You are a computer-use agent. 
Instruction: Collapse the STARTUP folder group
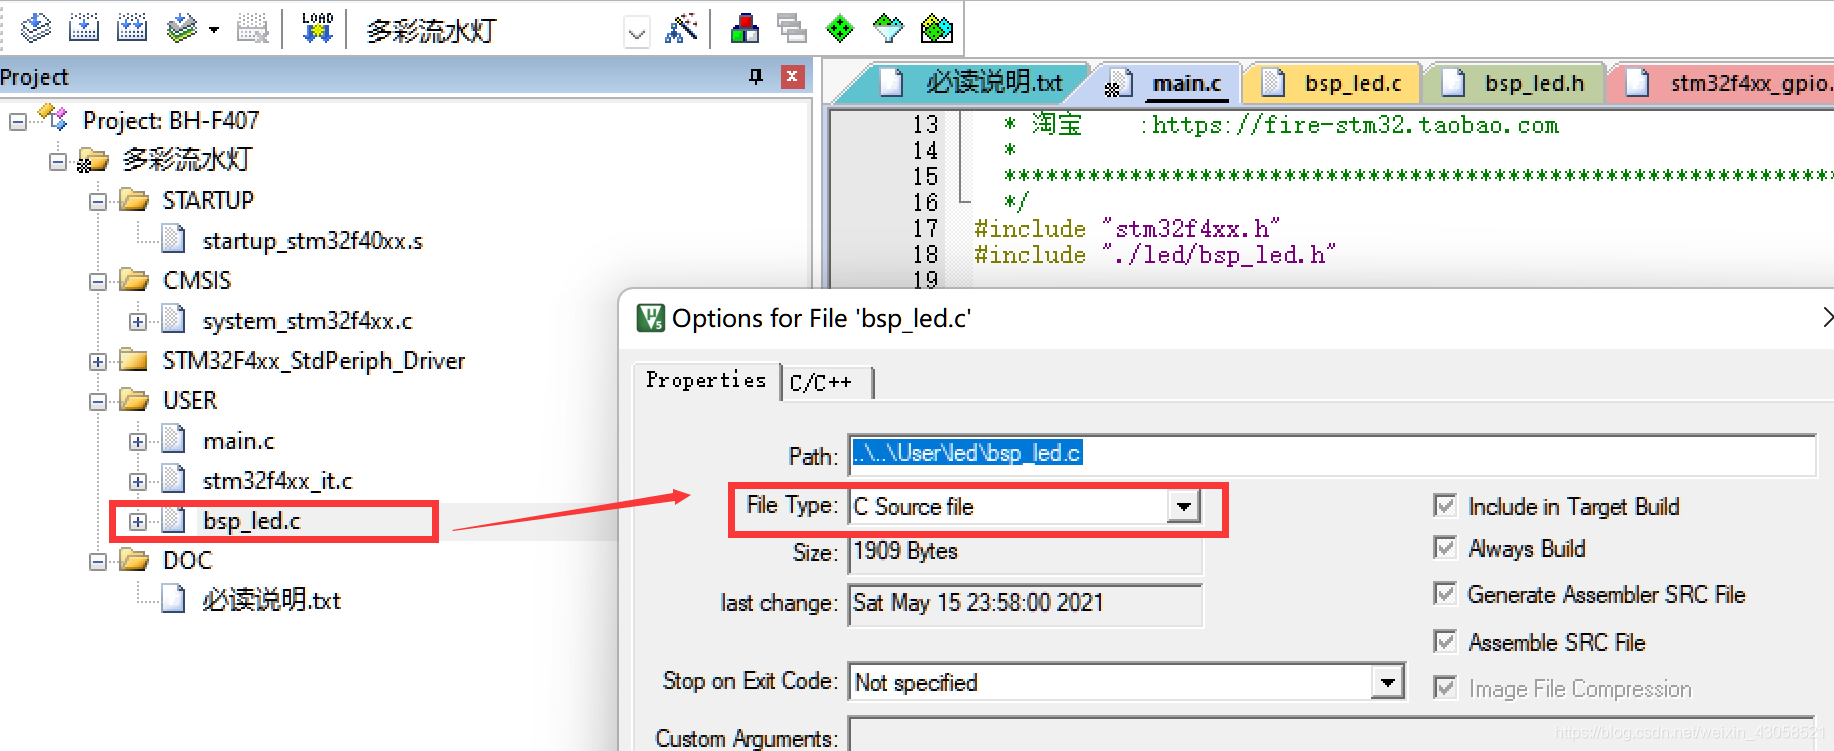(x=98, y=202)
